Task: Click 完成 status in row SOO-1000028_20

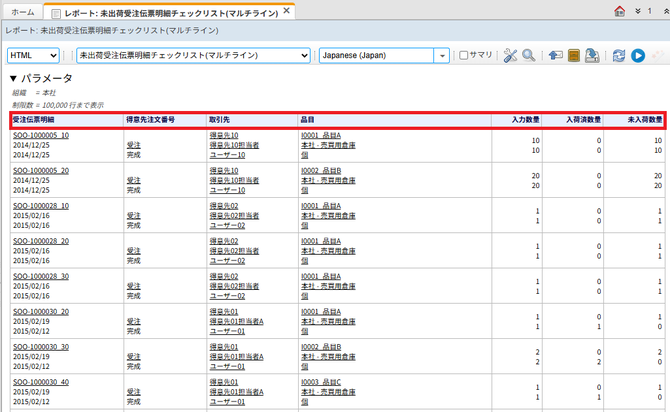Action: click(134, 261)
